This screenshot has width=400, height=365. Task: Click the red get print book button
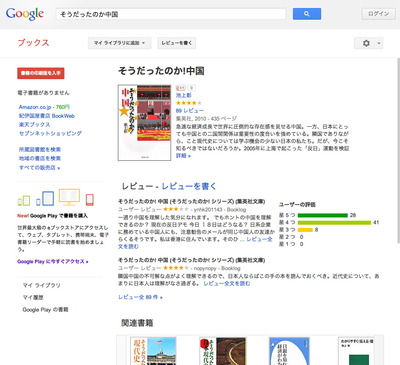[x=41, y=73]
